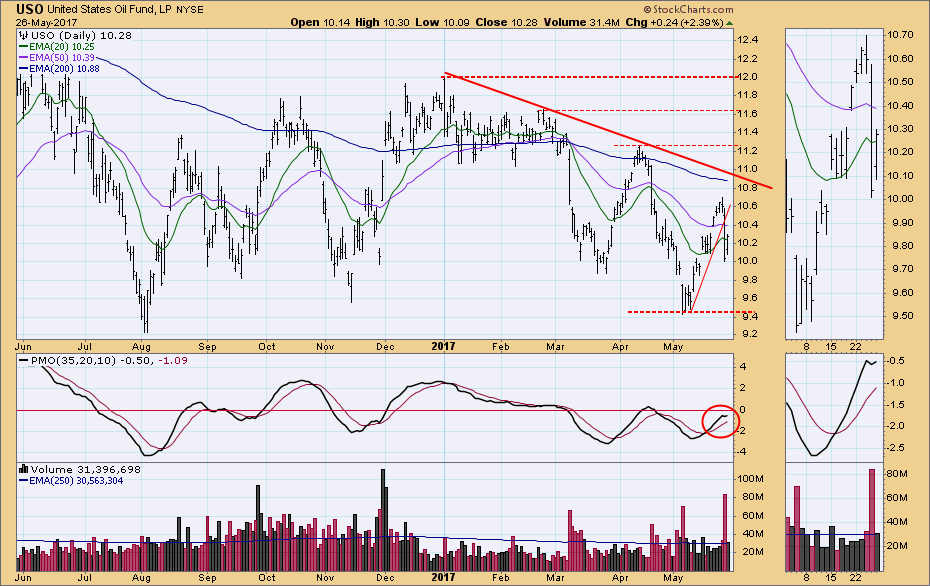Click Apr on the price chart date axis
This screenshot has height=586, width=930.
(x=620, y=346)
